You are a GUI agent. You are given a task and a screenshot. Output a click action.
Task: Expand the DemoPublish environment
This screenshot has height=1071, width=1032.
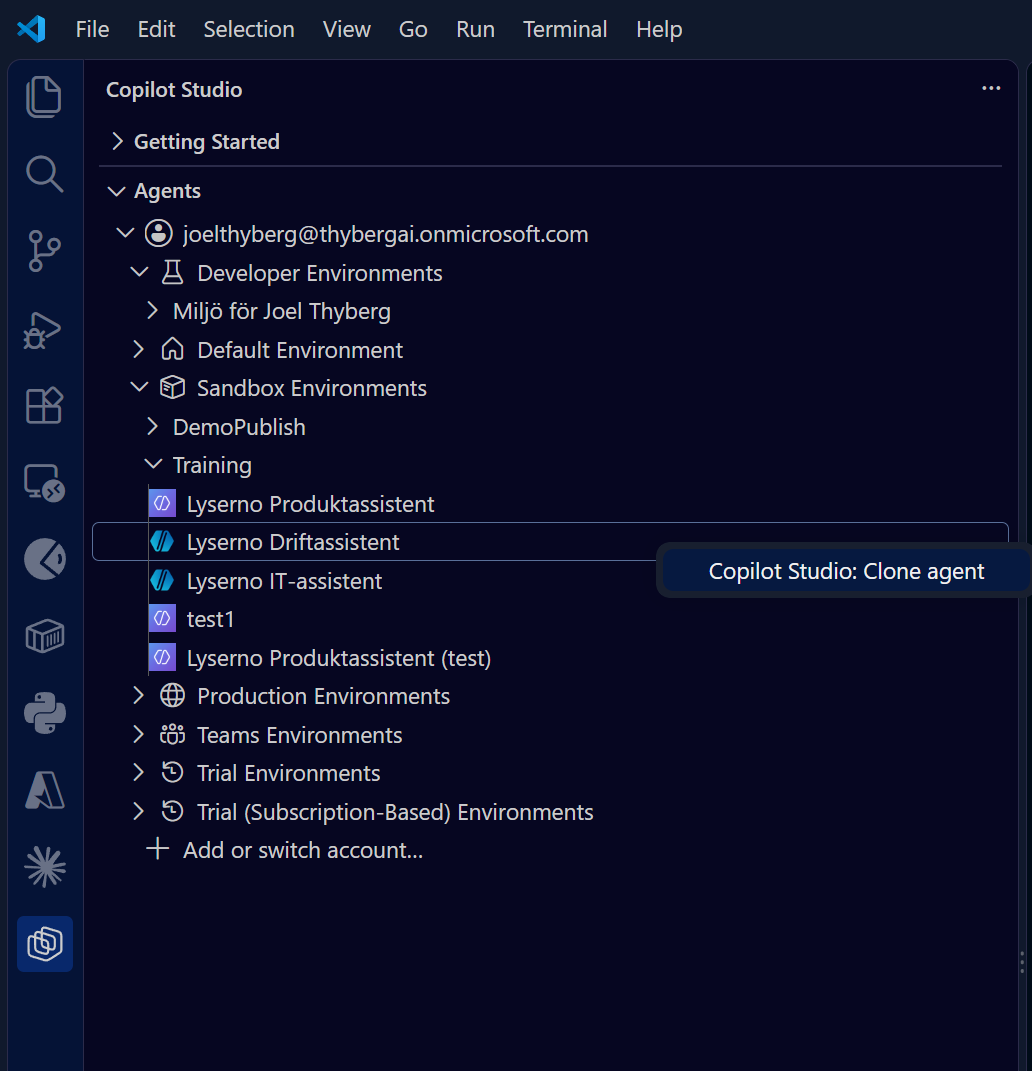(x=153, y=426)
